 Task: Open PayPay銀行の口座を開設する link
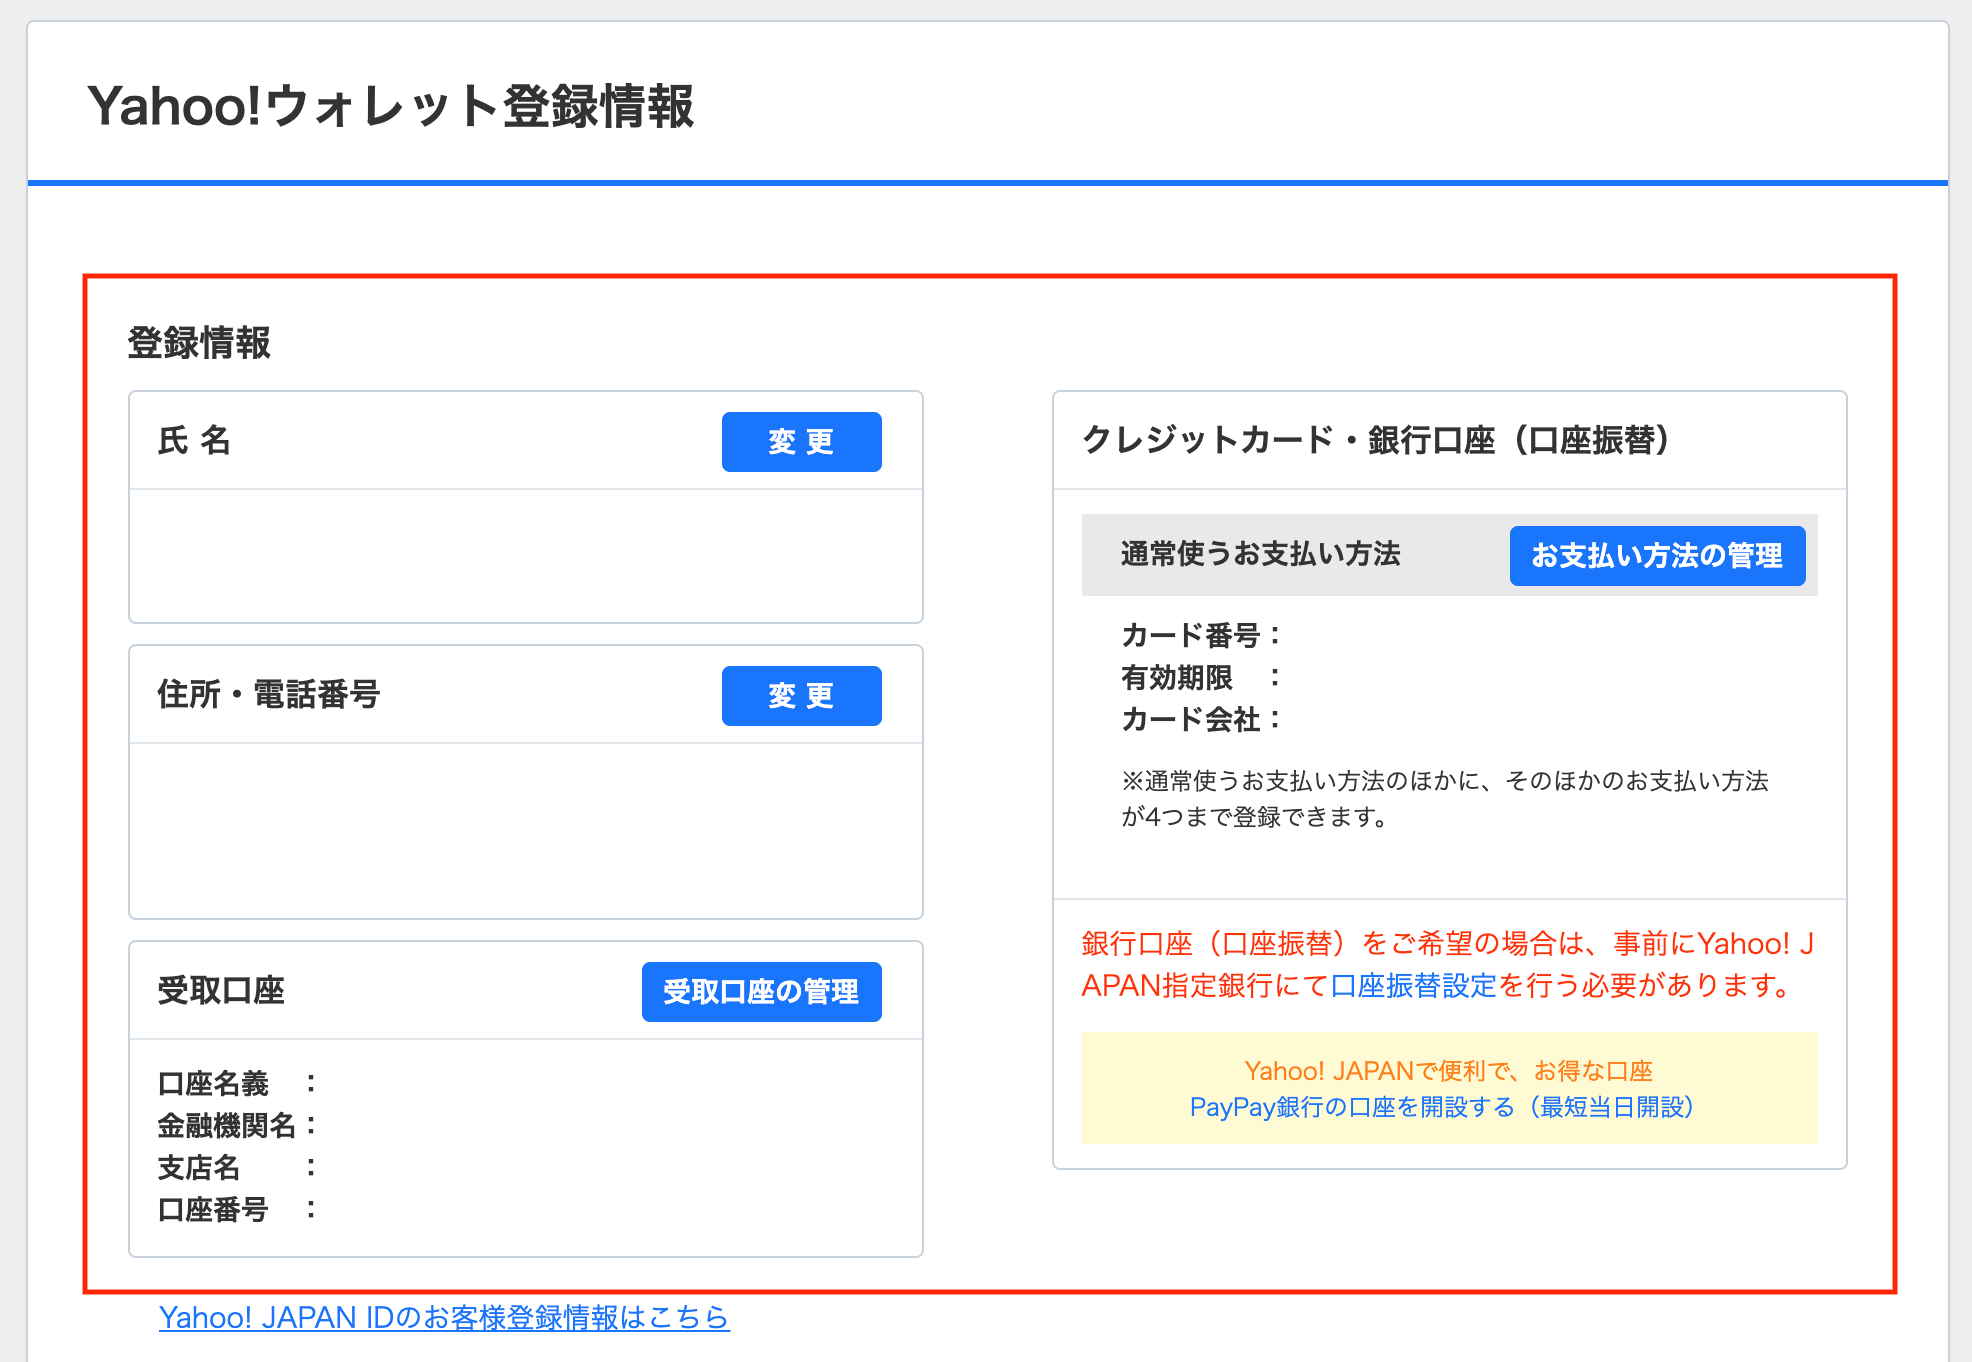[x=1441, y=1107]
